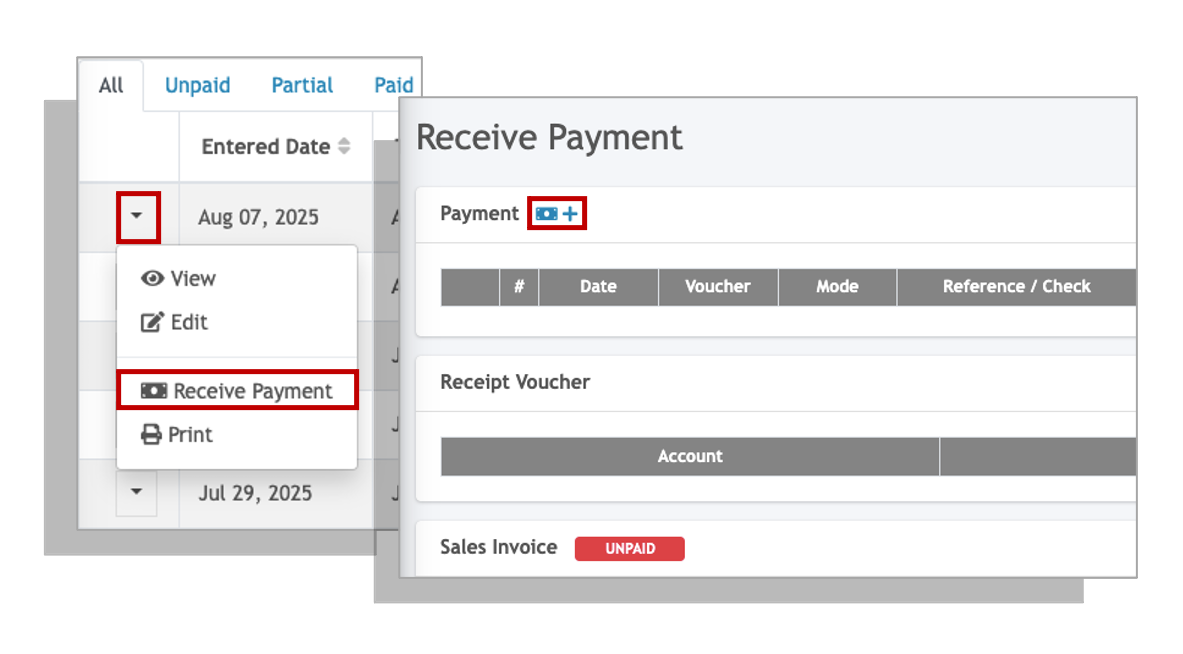The image size is (1183, 654).
Task: Switch to the Paid tab
Action: tap(394, 85)
